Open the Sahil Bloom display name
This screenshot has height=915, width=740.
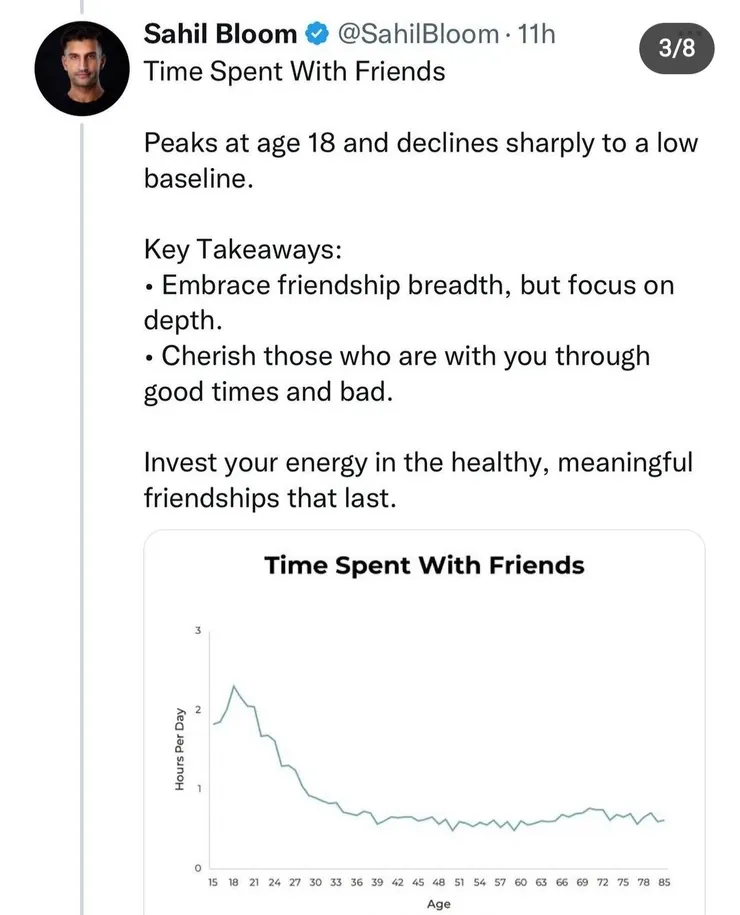click(x=220, y=35)
